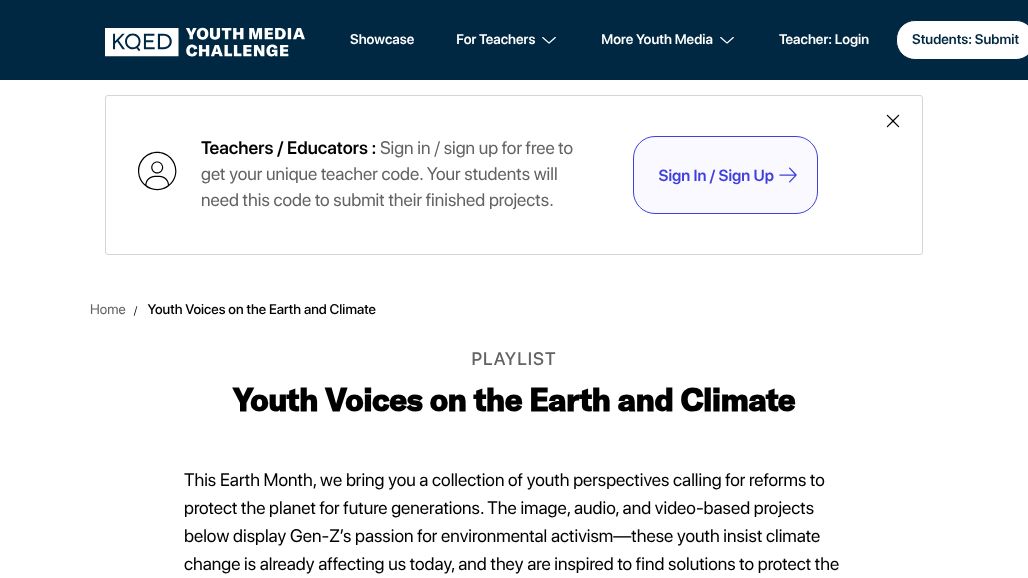Open the For Teachers menu
The image size is (1028, 578).
click(495, 40)
